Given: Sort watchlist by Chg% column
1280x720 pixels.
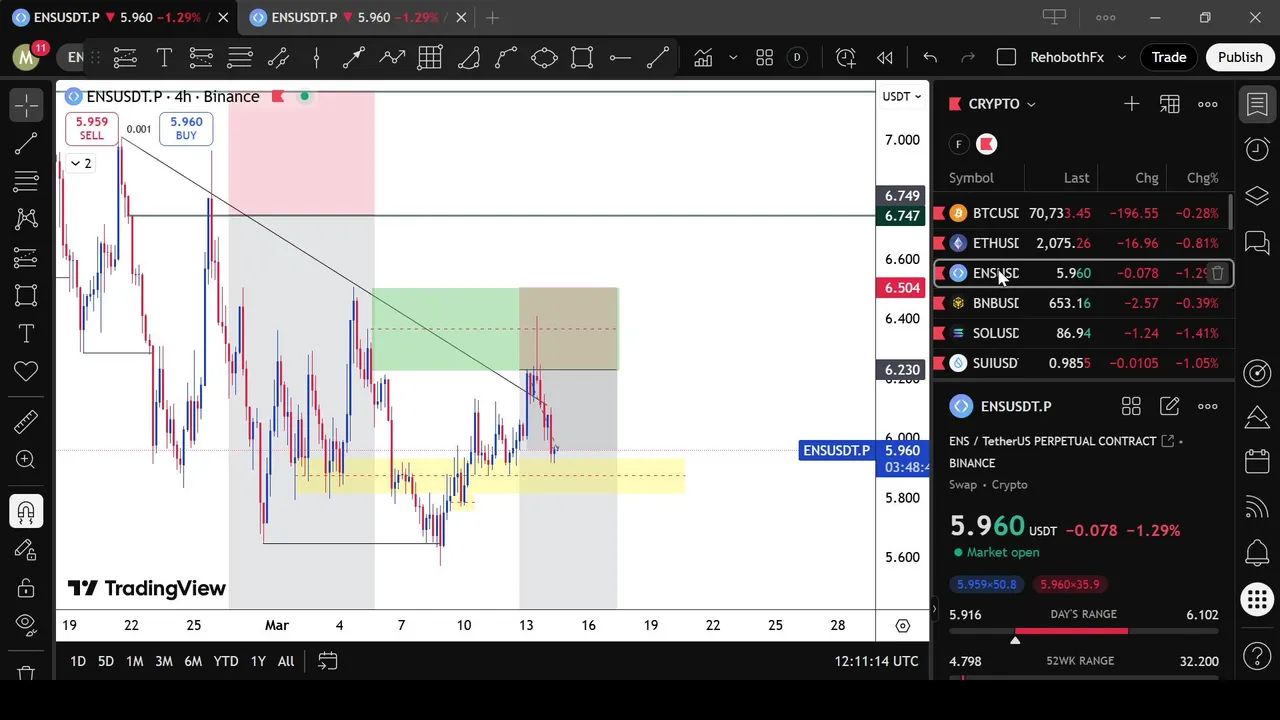Looking at the screenshot, I should [1201, 178].
